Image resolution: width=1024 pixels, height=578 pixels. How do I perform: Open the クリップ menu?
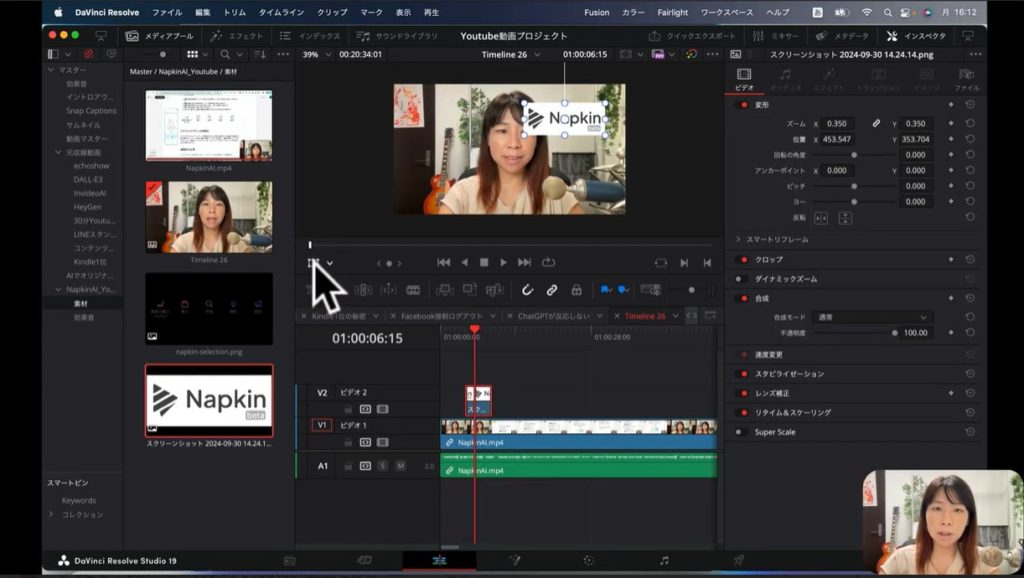click(332, 12)
